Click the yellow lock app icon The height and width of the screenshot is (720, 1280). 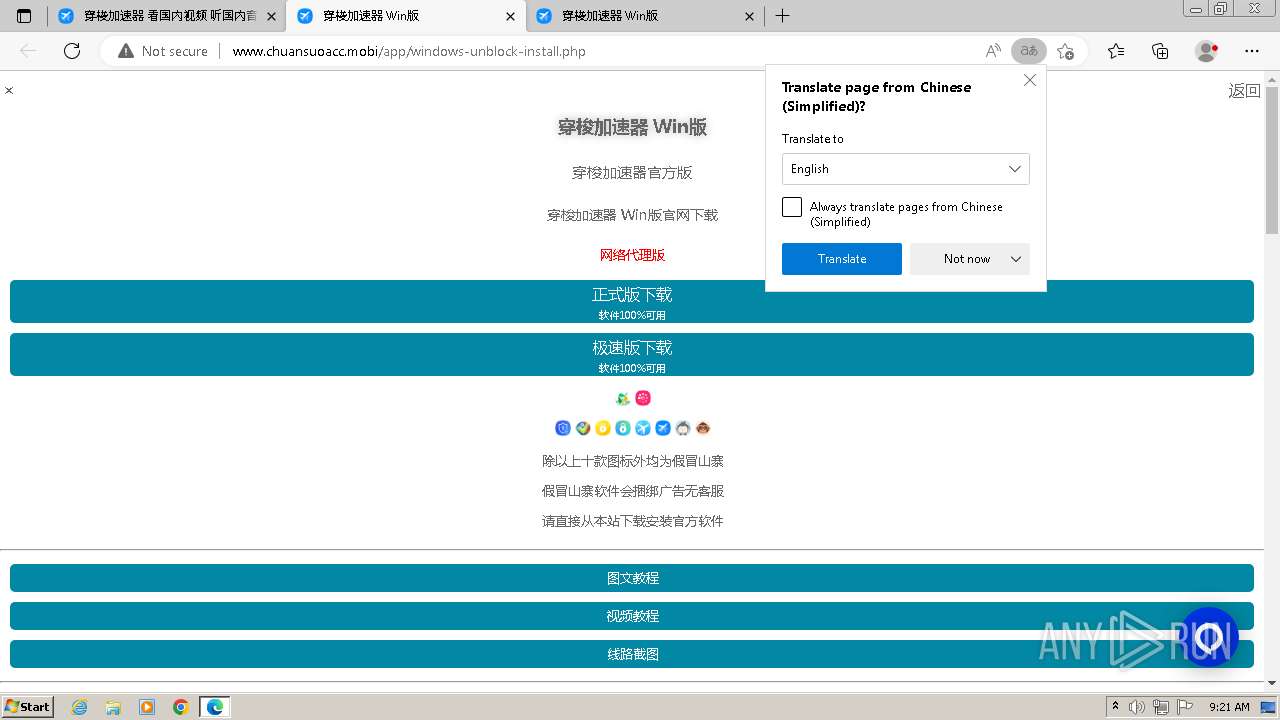click(x=603, y=428)
